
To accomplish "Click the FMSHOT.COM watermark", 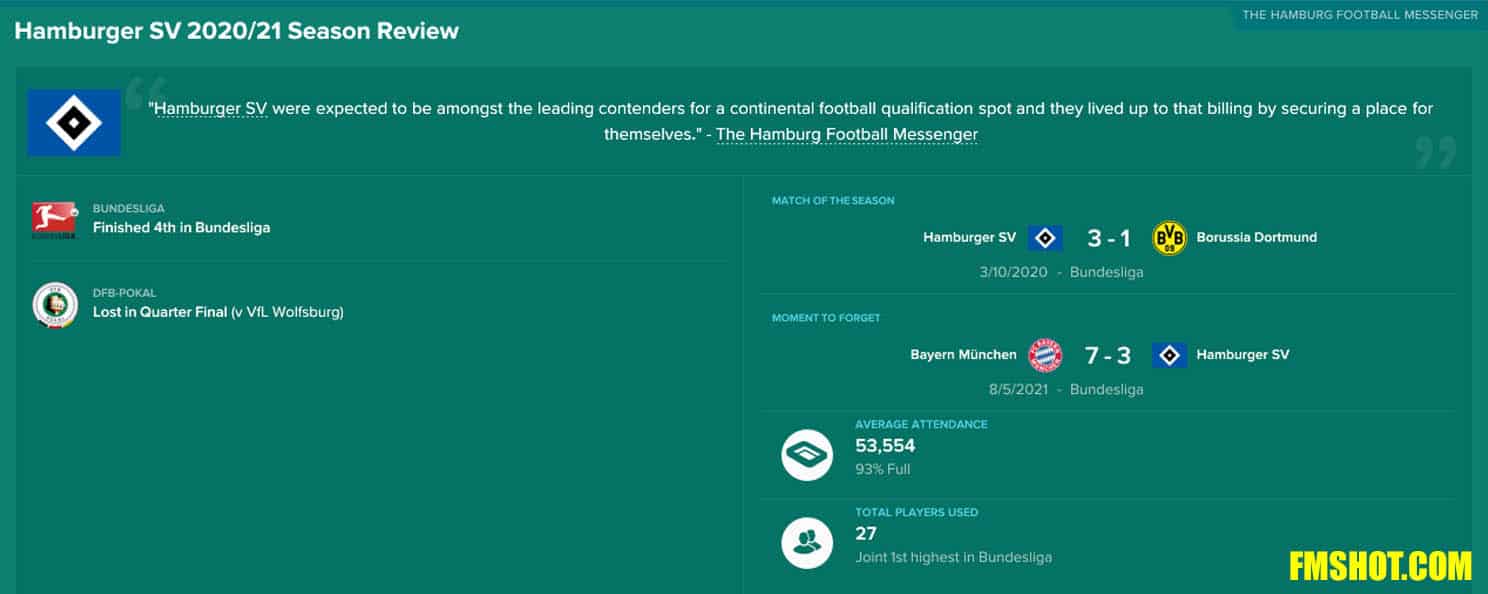I will point(1381,566).
